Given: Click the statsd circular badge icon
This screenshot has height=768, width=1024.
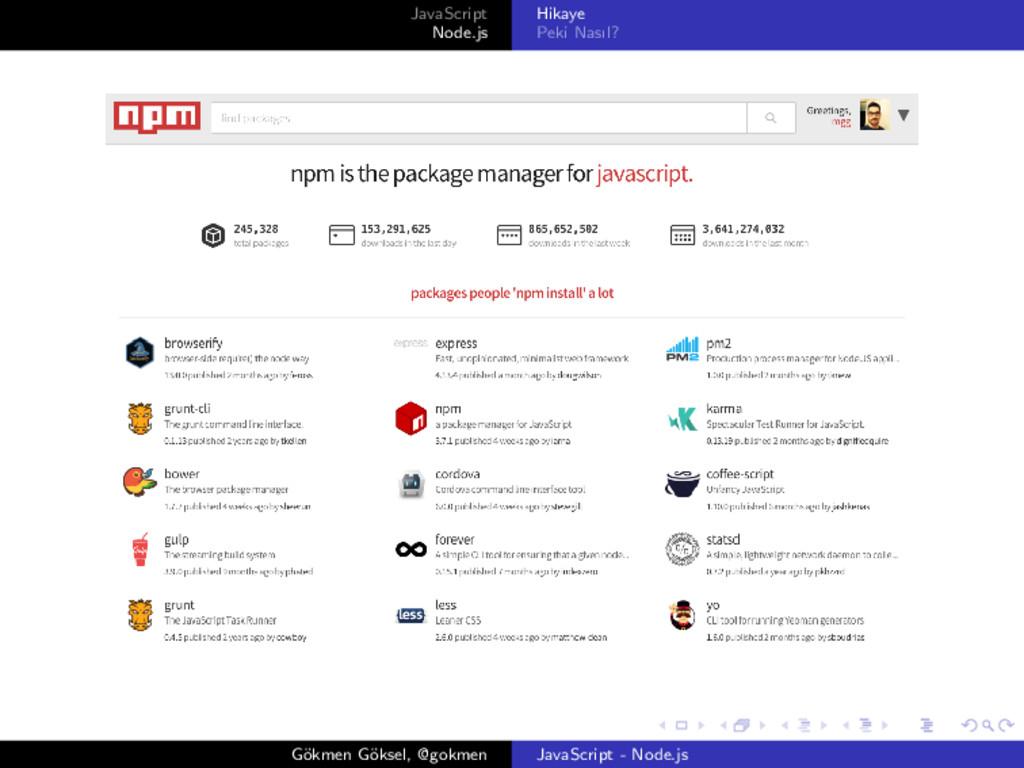Looking at the screenshot, I should 682,549.
